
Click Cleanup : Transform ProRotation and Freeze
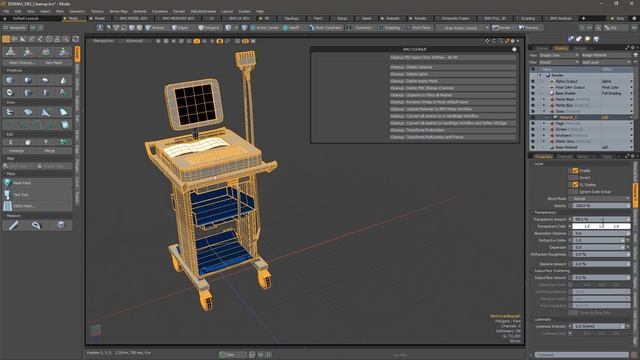[453, 137]
